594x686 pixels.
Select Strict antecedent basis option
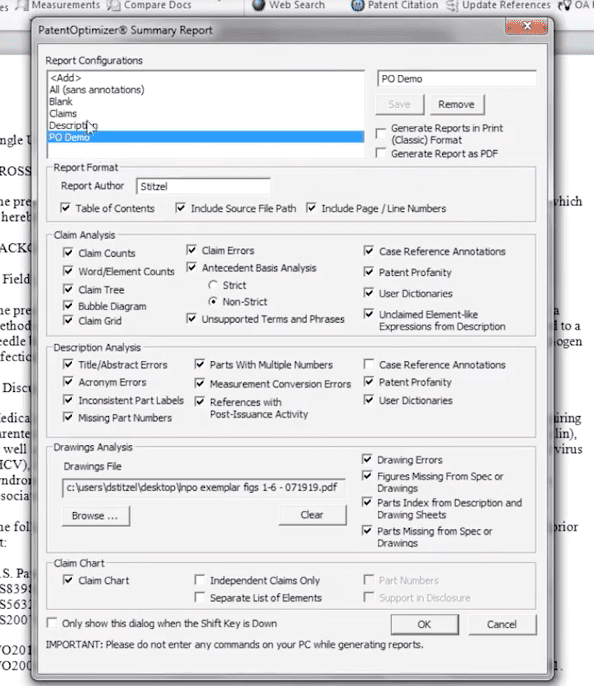click(x=213, y=285)
